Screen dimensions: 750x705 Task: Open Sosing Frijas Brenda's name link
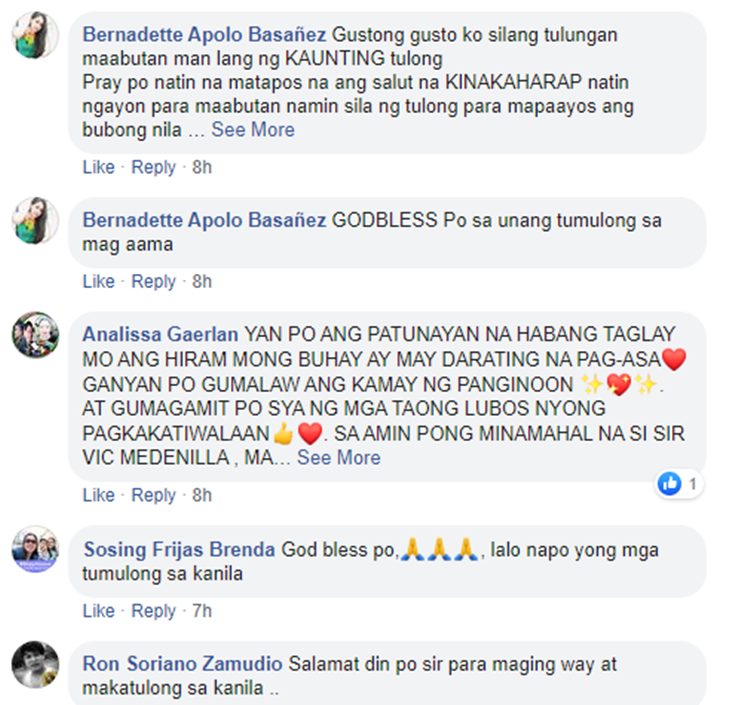[x=179, y=550]
